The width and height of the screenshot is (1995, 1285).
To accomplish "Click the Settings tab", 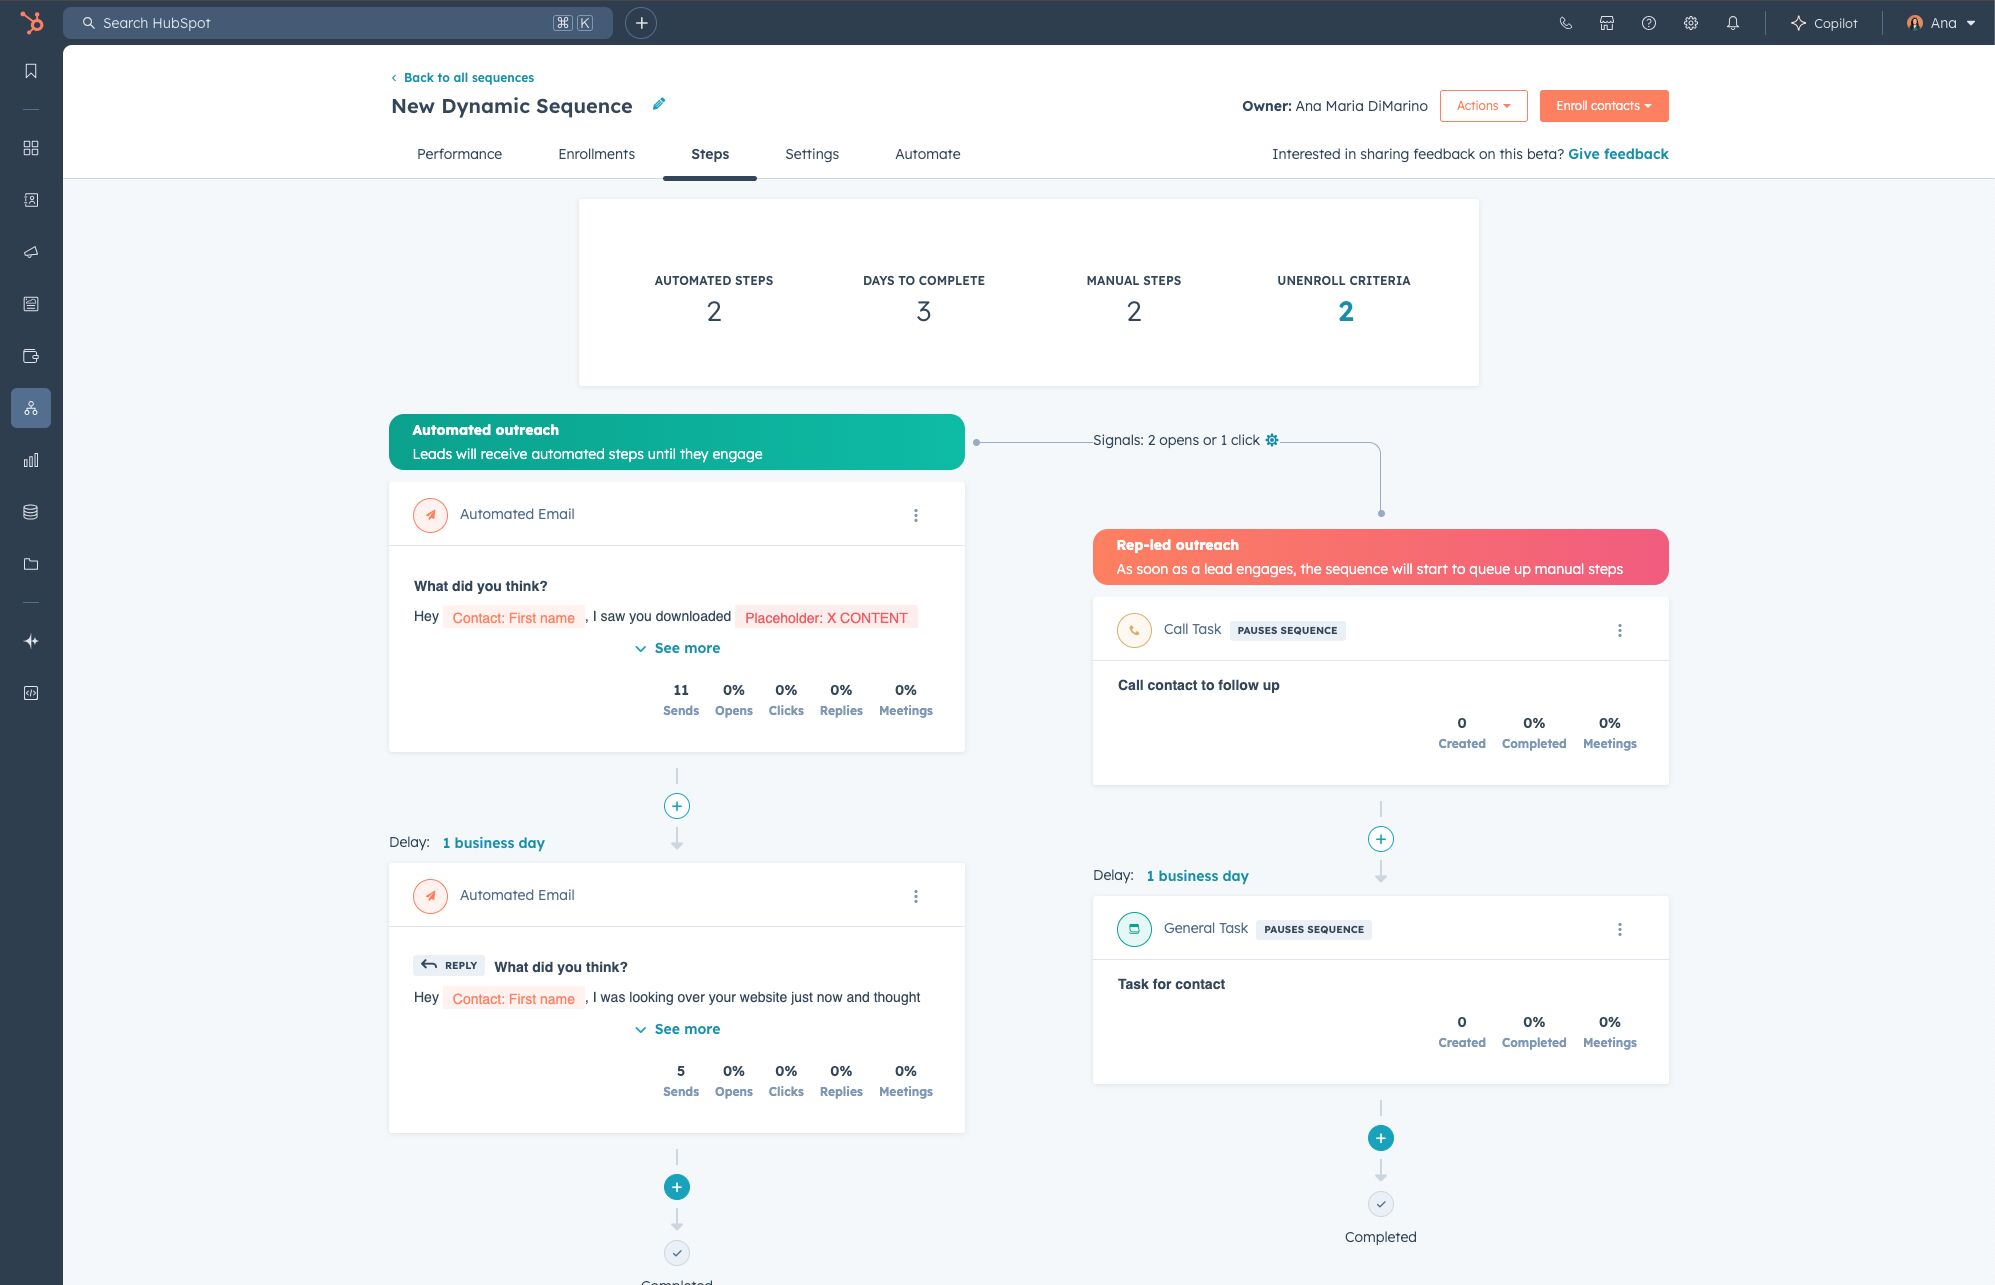I will (x=811, y=153).
